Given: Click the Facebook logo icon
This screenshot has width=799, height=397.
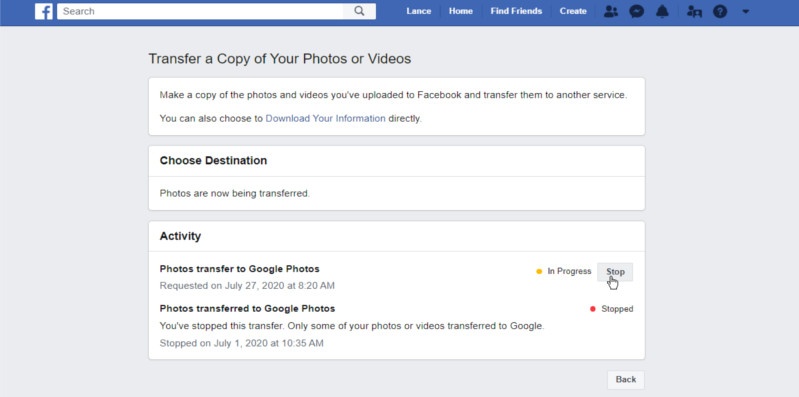Looking at the screenshot, I should [x=44, y=11].
